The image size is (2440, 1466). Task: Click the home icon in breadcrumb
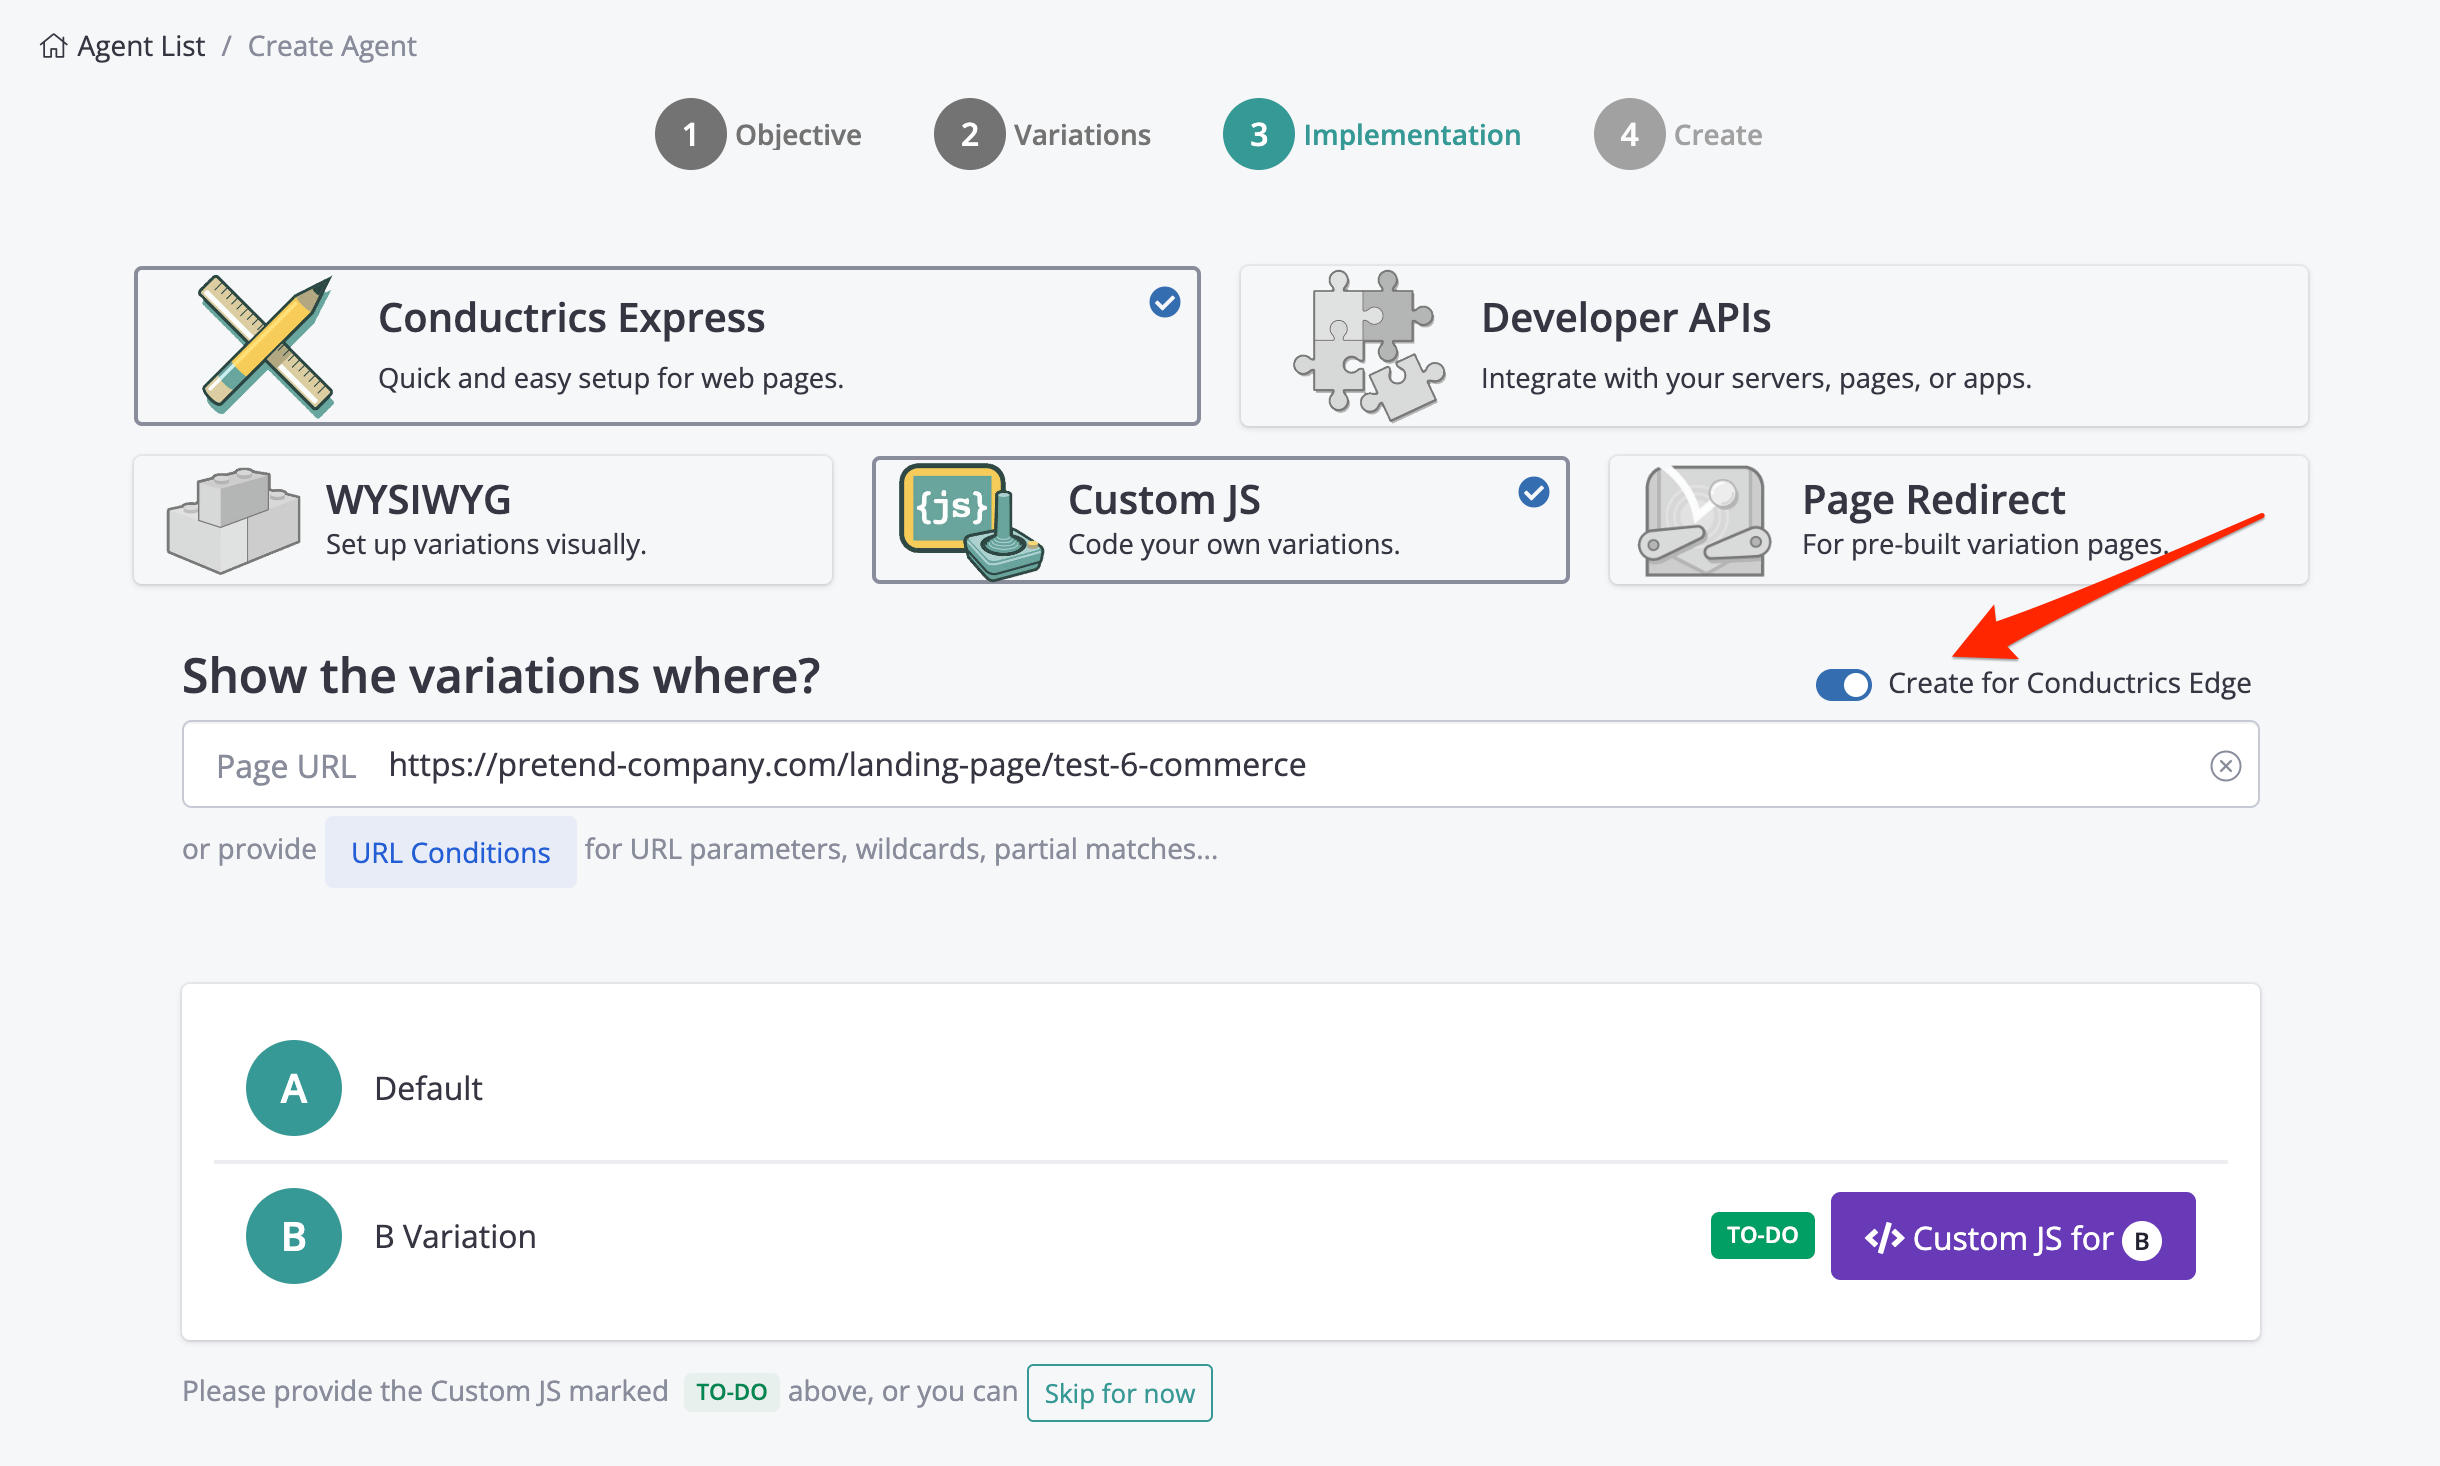point(53,46)
